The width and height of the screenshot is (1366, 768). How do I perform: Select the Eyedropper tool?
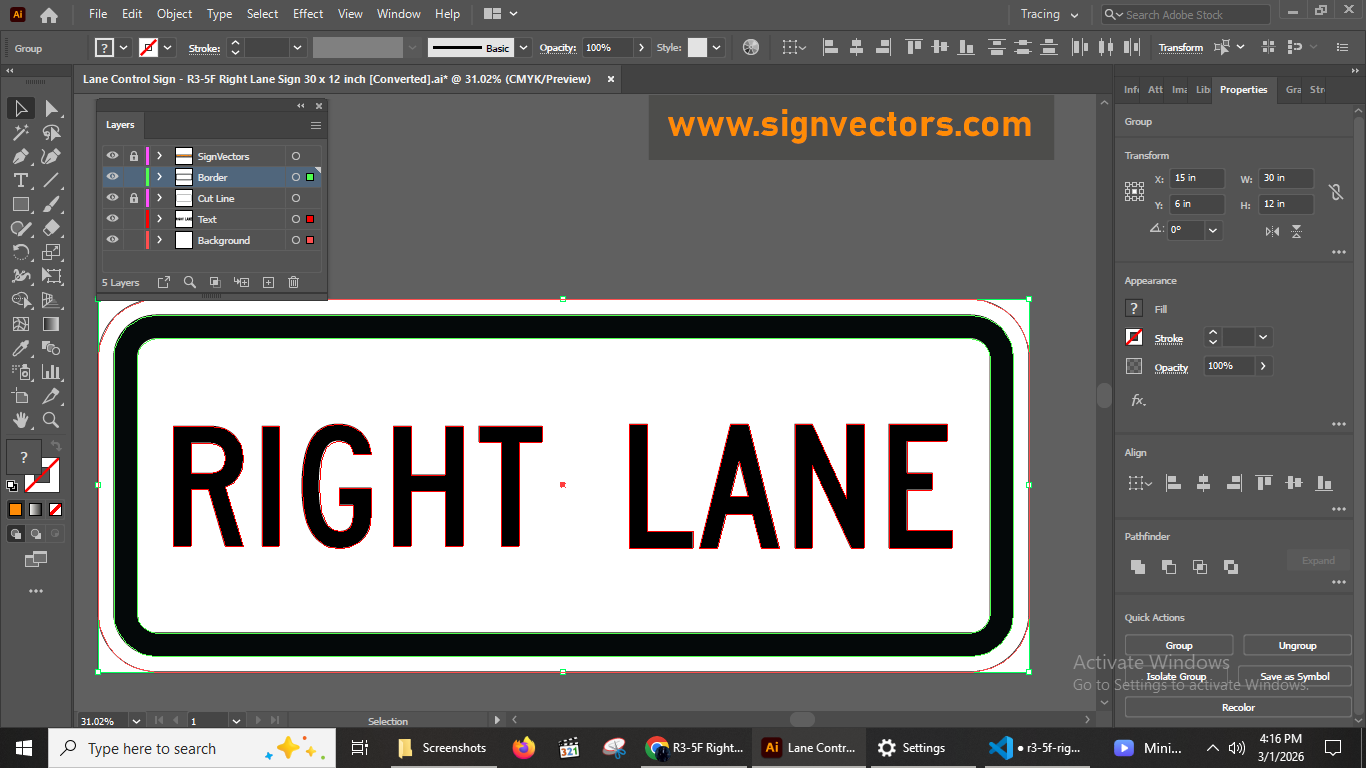tap(21, 348)
